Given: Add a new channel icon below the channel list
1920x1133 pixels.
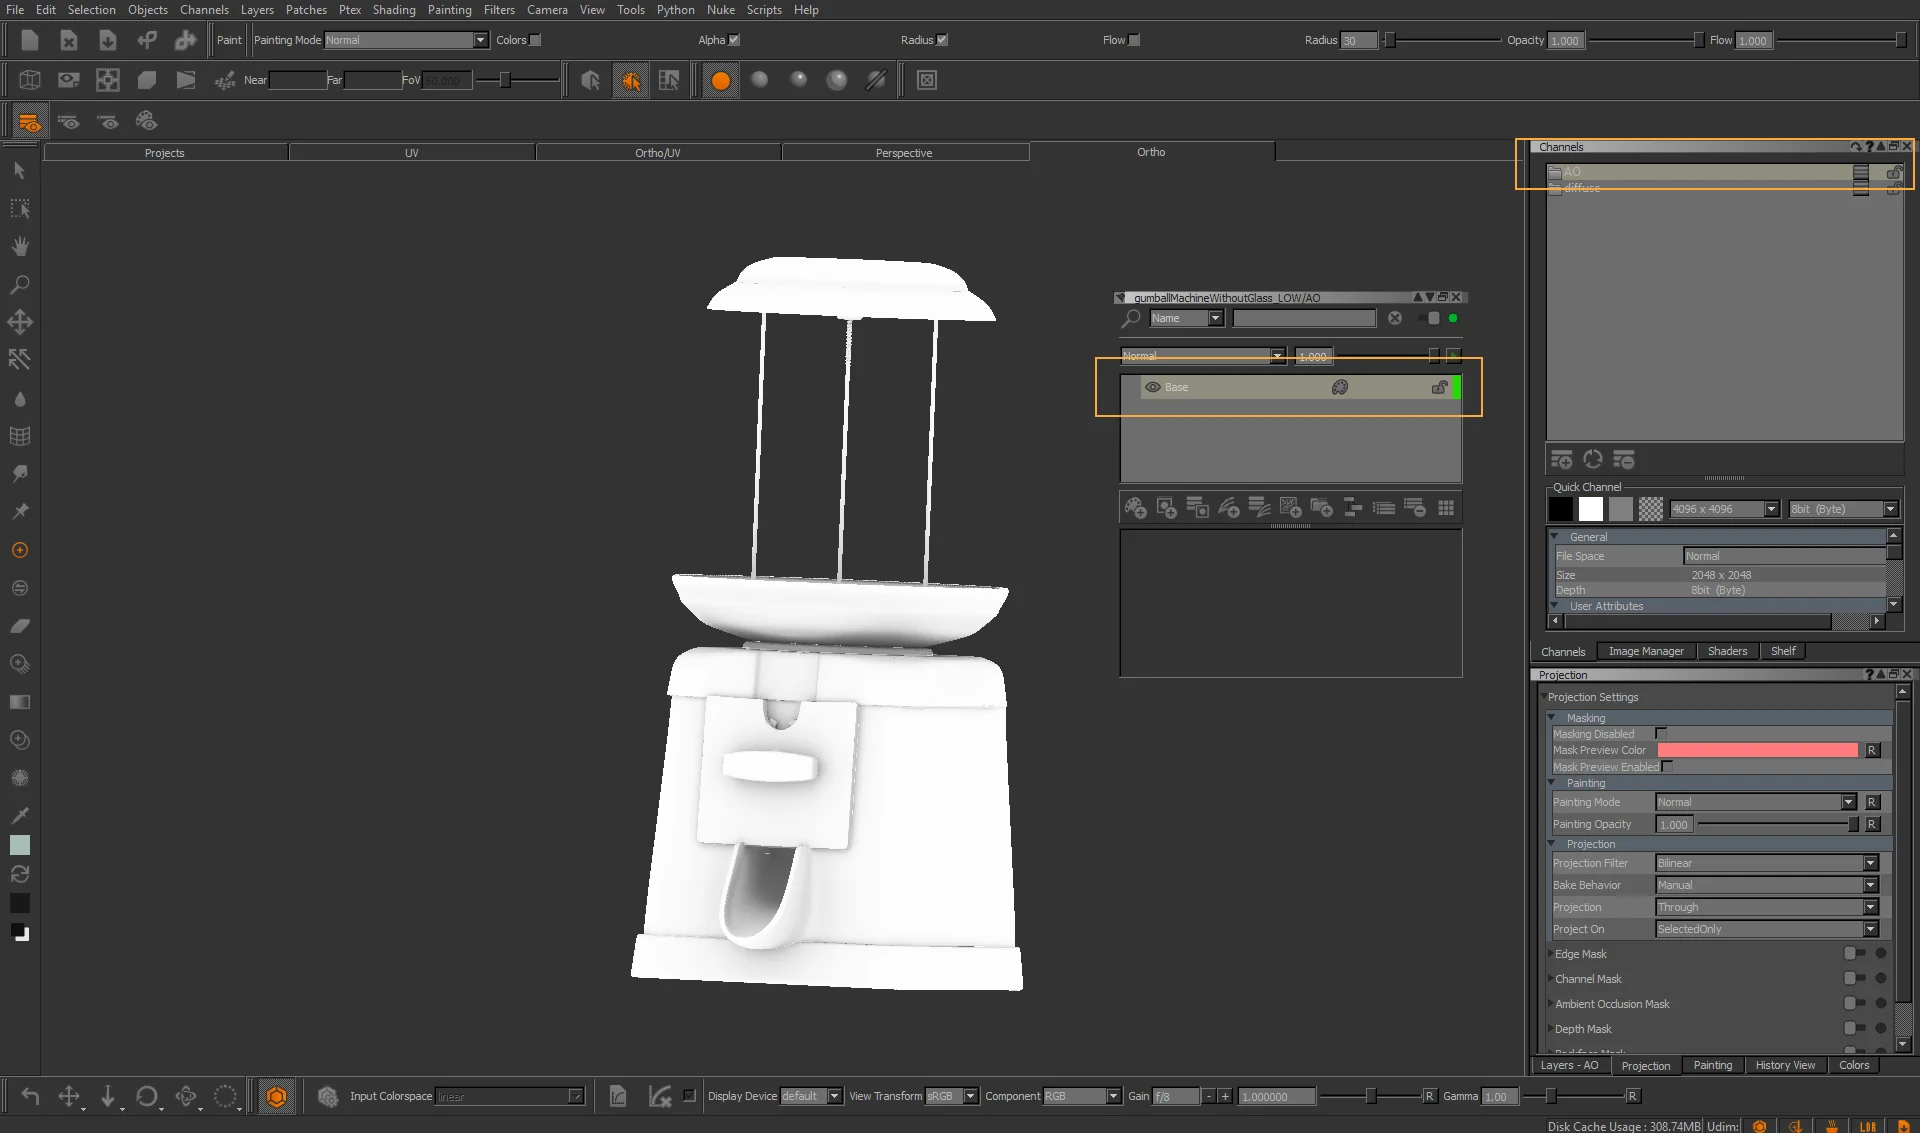Looking at the screenshot, I should pos(1561,460).
